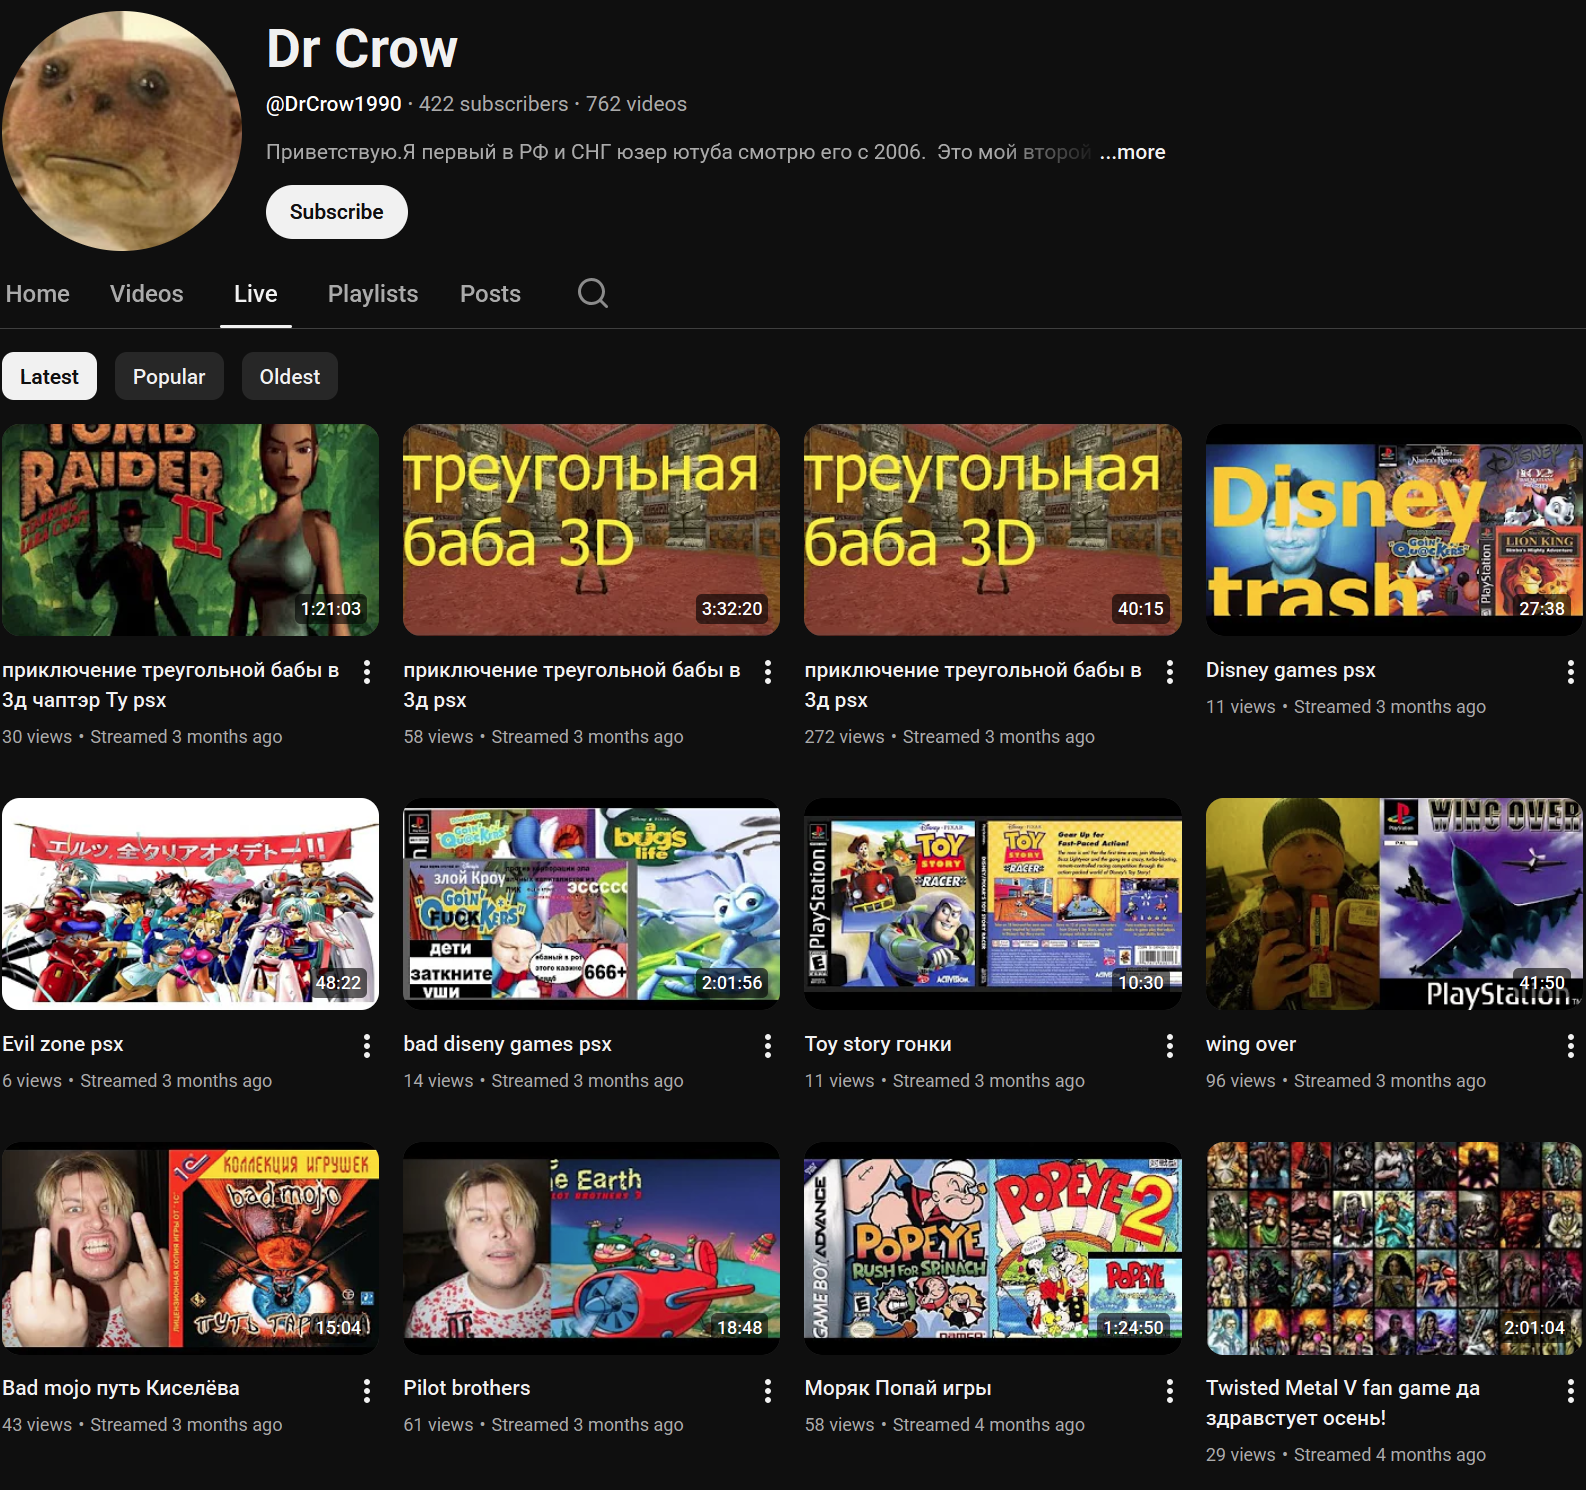Sort streams by Oldest

[x=290, y=376]
